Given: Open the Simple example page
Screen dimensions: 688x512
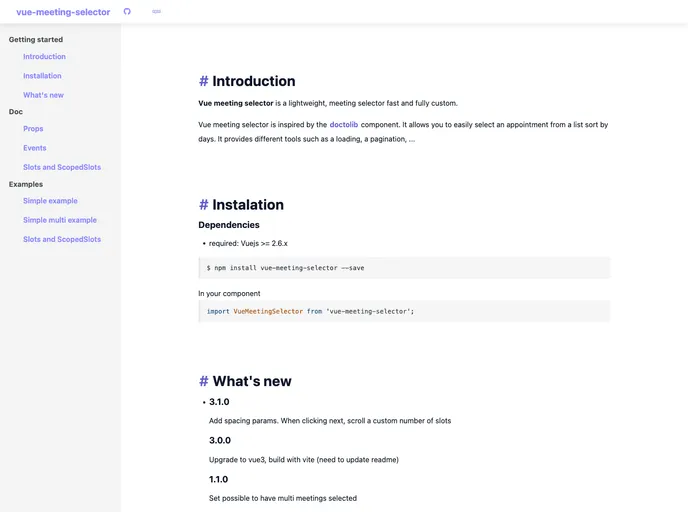Looking at the screenshot, I should [x=50, y=201].
